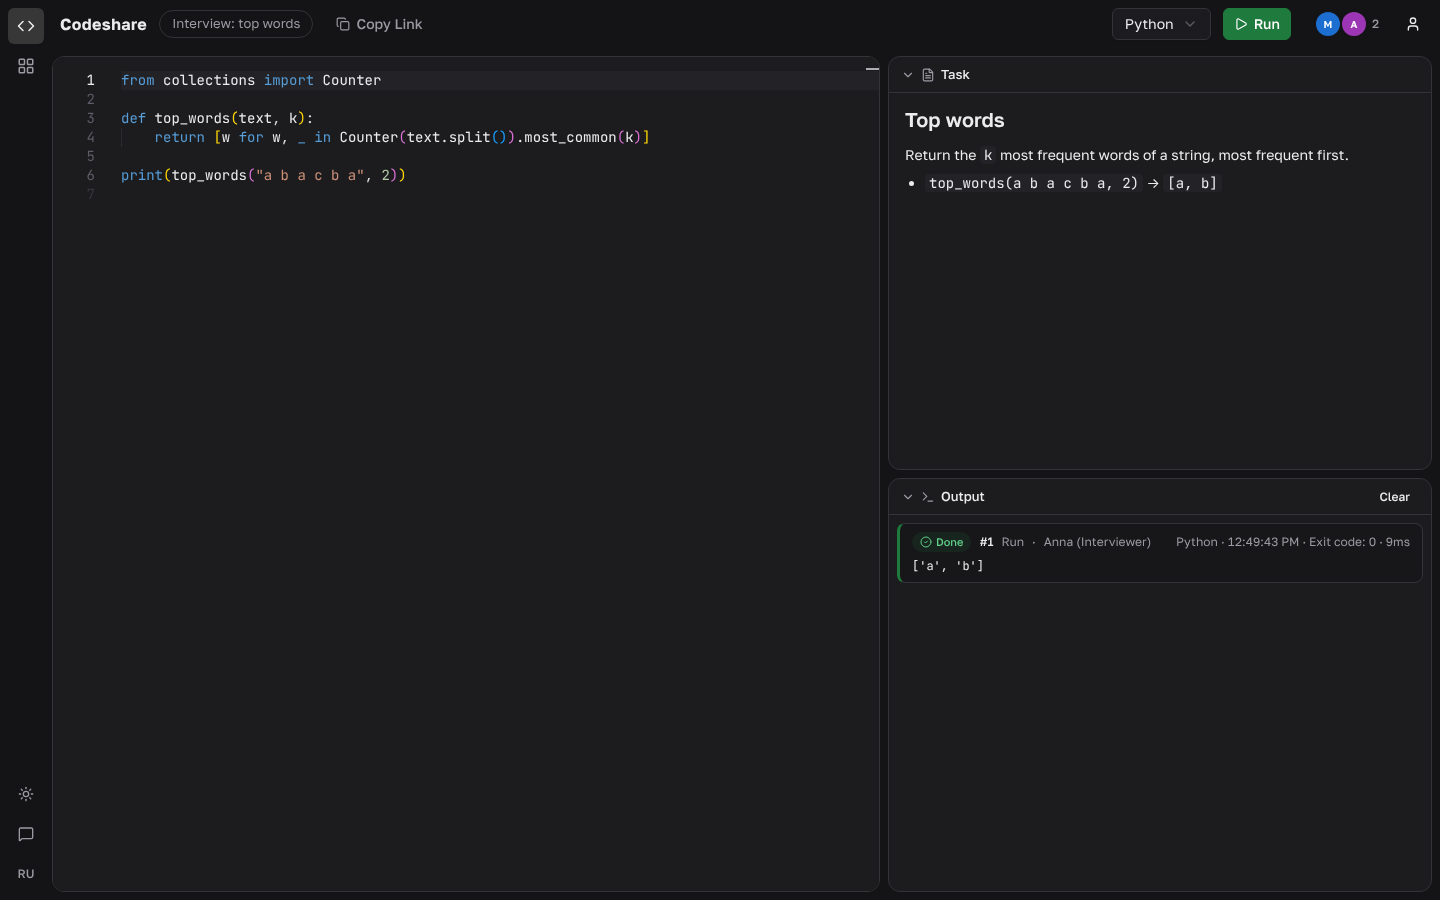
Task: Click the 'Top words' task heading
Action: coord(955,120)
